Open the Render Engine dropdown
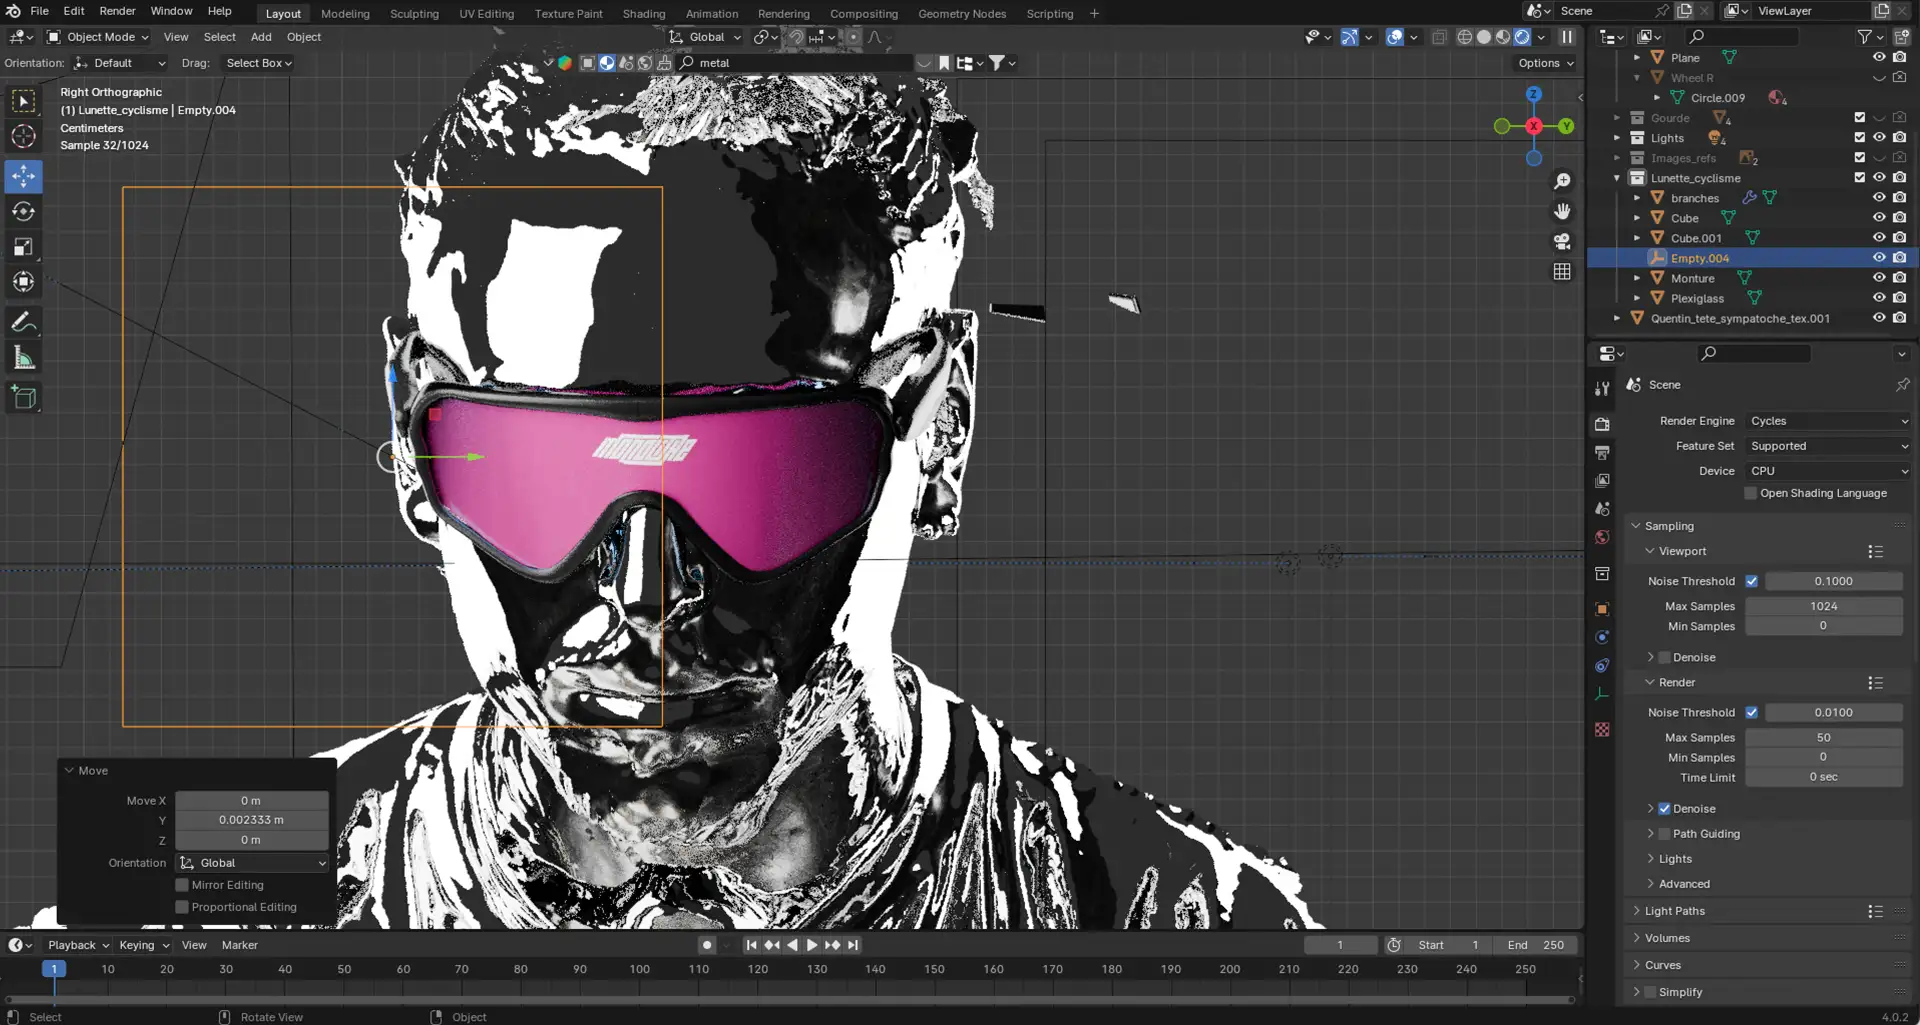Viewport: 1920px width, 1025px height. pos(1828,421)
